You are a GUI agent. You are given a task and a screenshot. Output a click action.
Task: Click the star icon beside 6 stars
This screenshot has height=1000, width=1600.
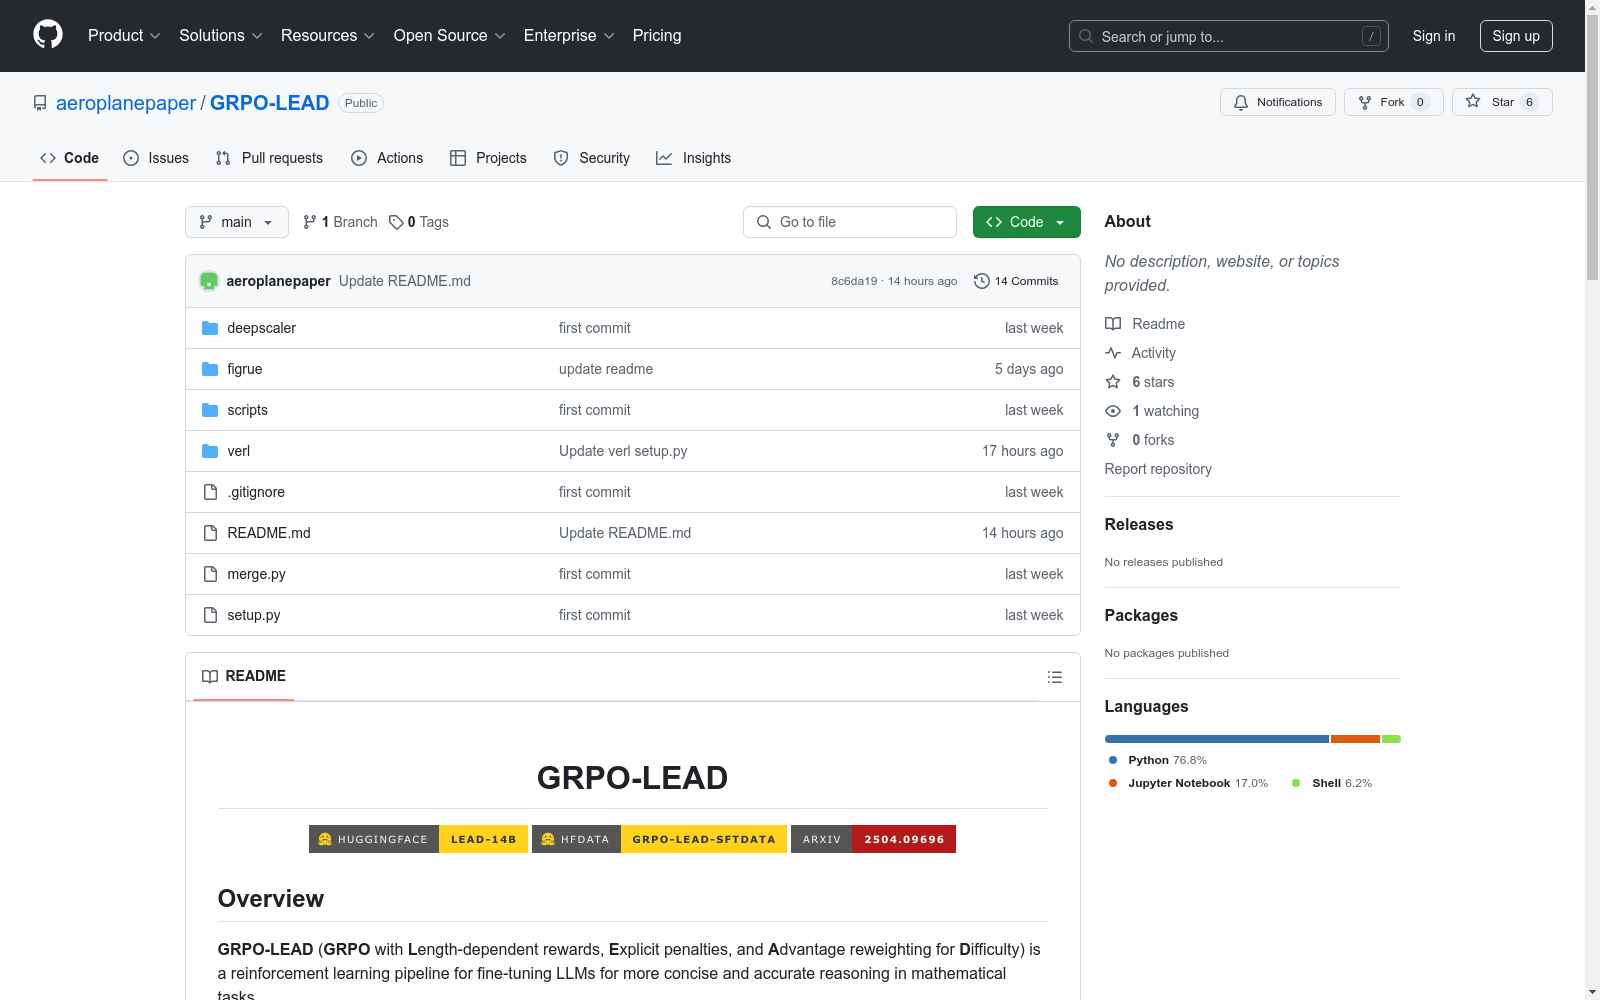1113,382
